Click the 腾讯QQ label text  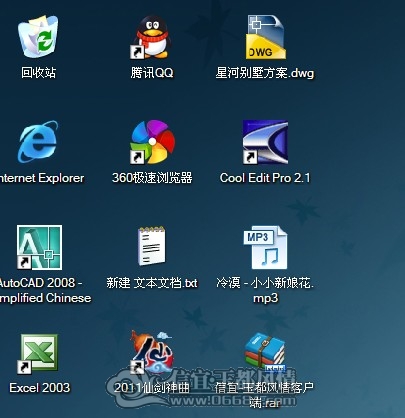152,72
